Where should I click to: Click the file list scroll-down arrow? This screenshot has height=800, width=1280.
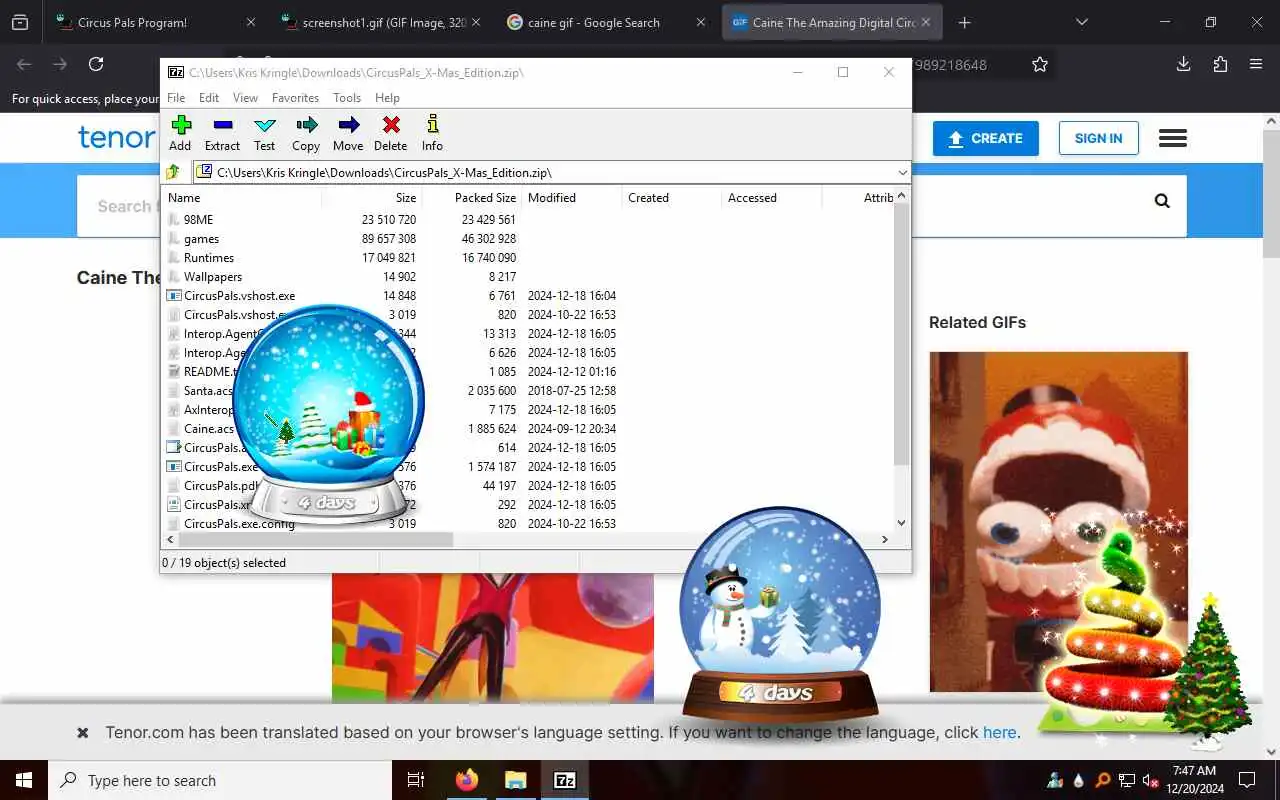click(901, 523)
